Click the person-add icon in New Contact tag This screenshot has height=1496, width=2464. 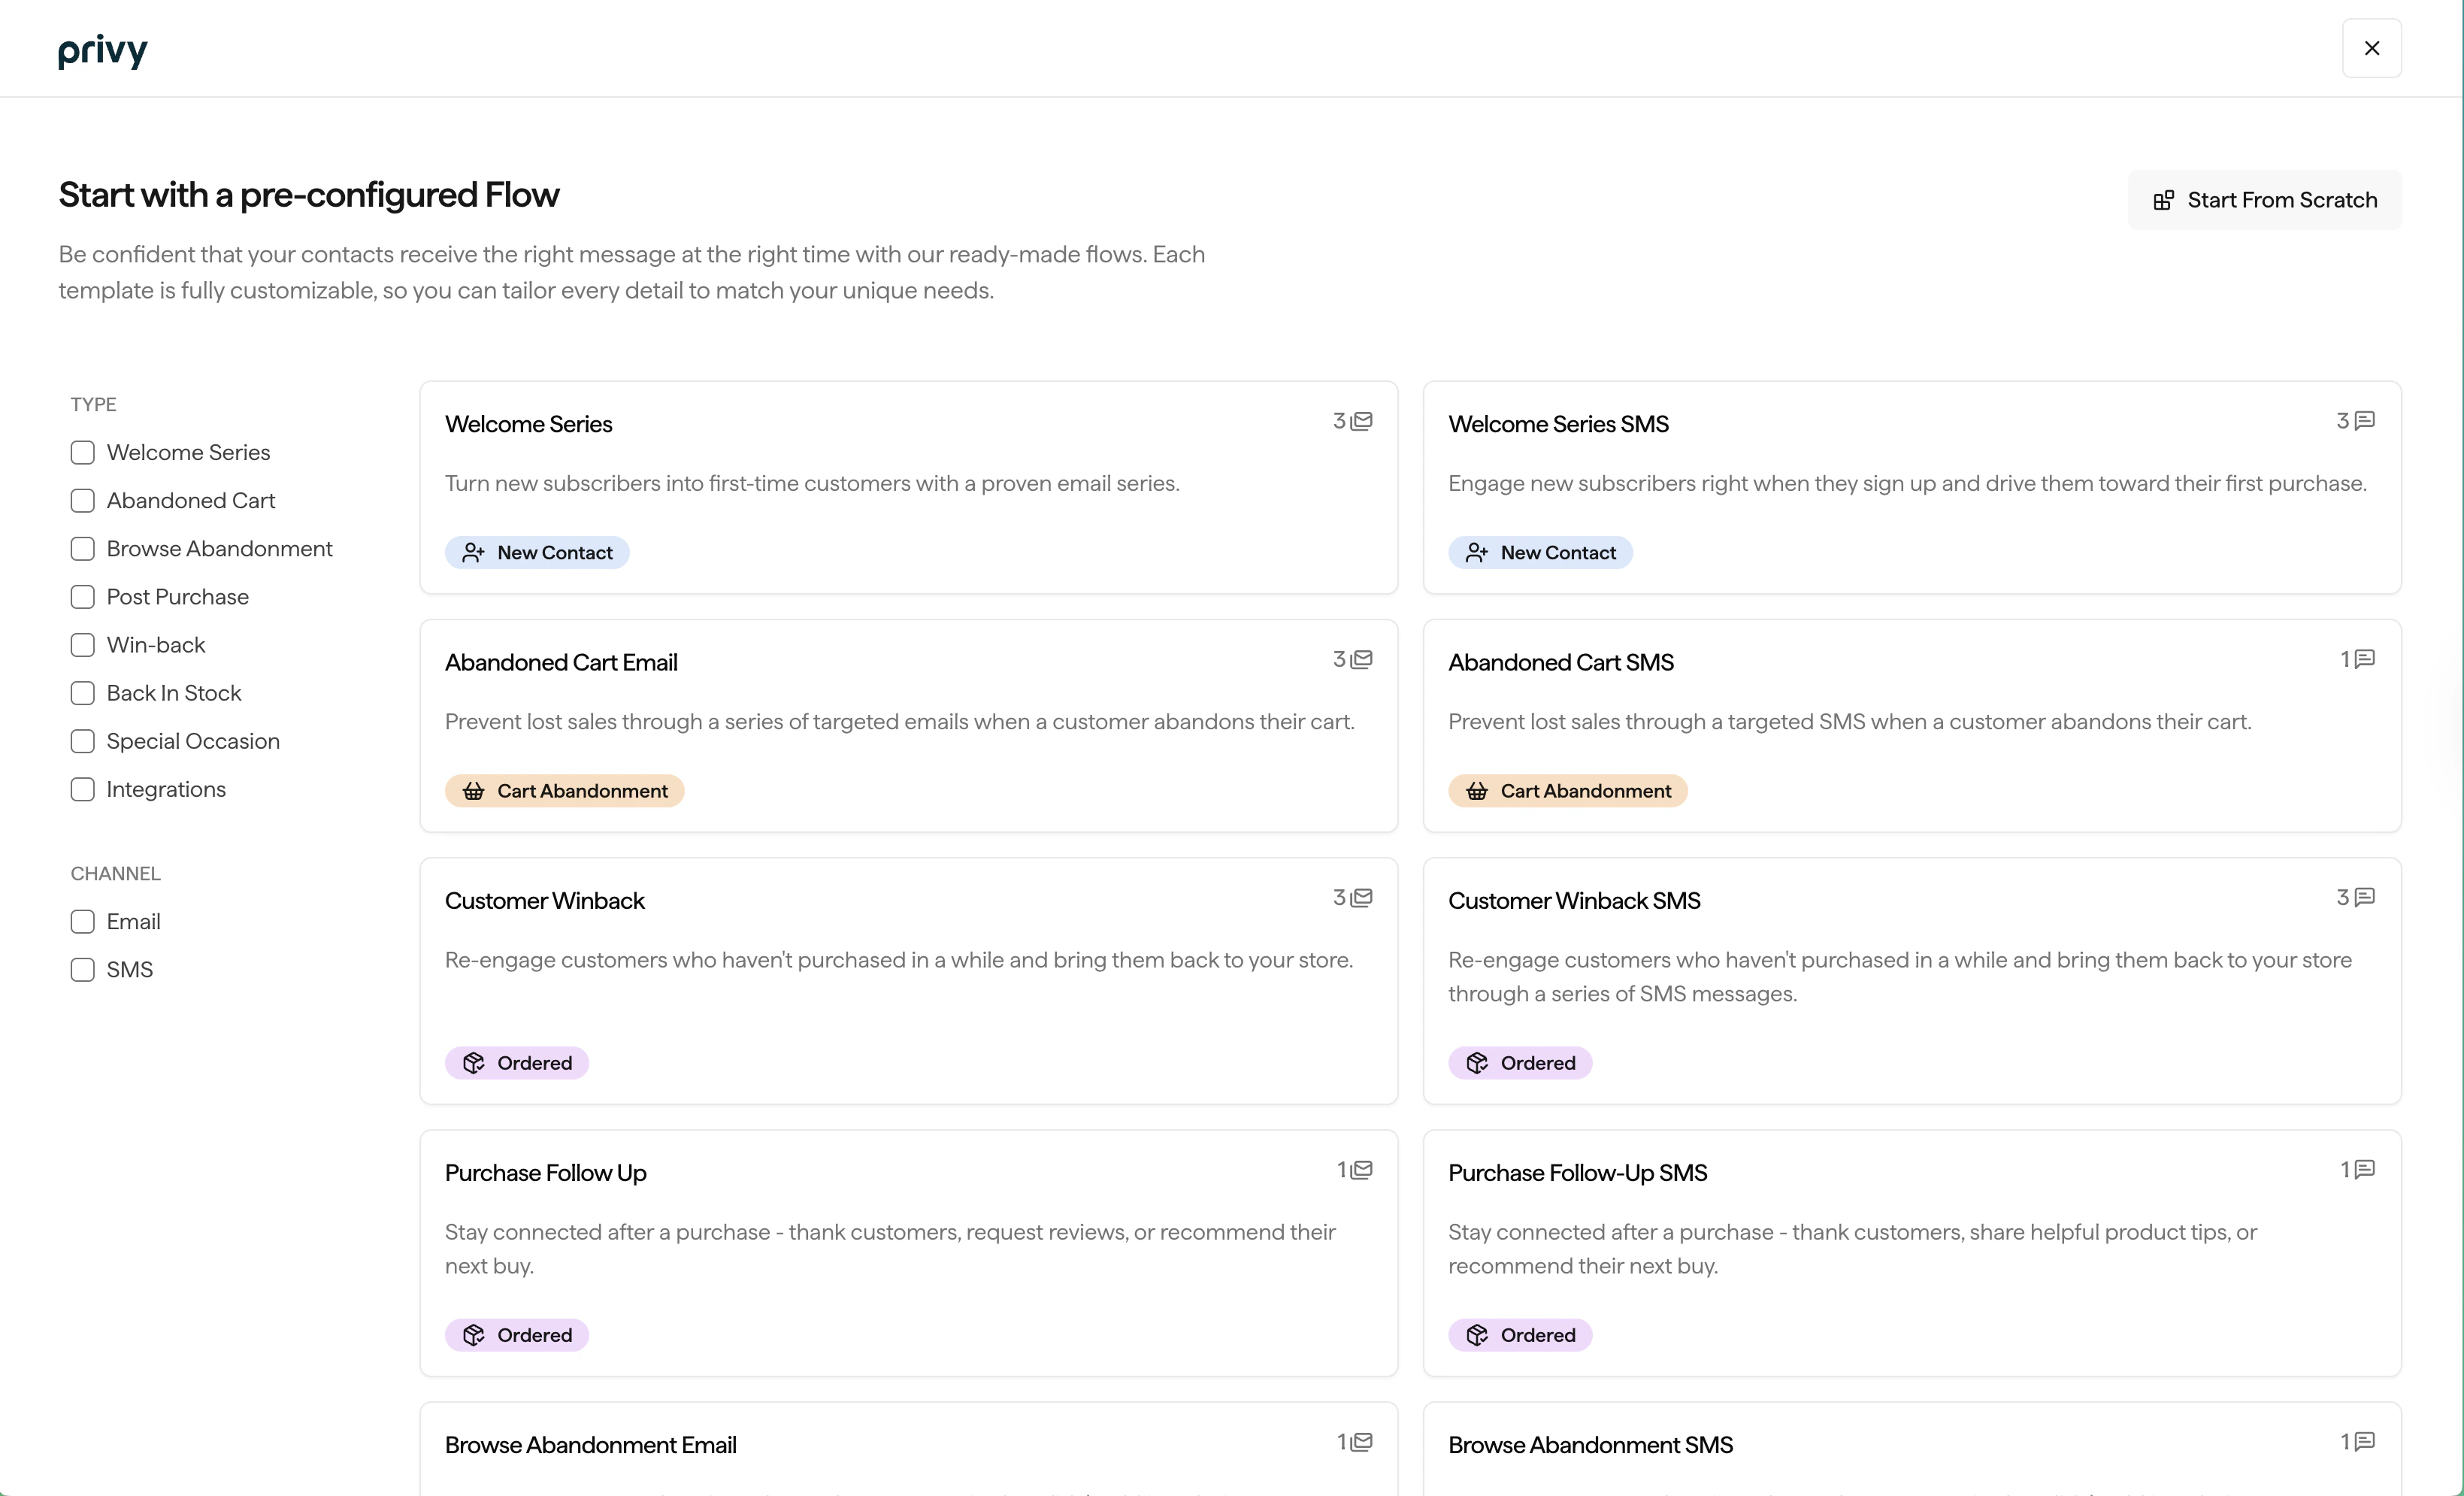pos(474,552)
